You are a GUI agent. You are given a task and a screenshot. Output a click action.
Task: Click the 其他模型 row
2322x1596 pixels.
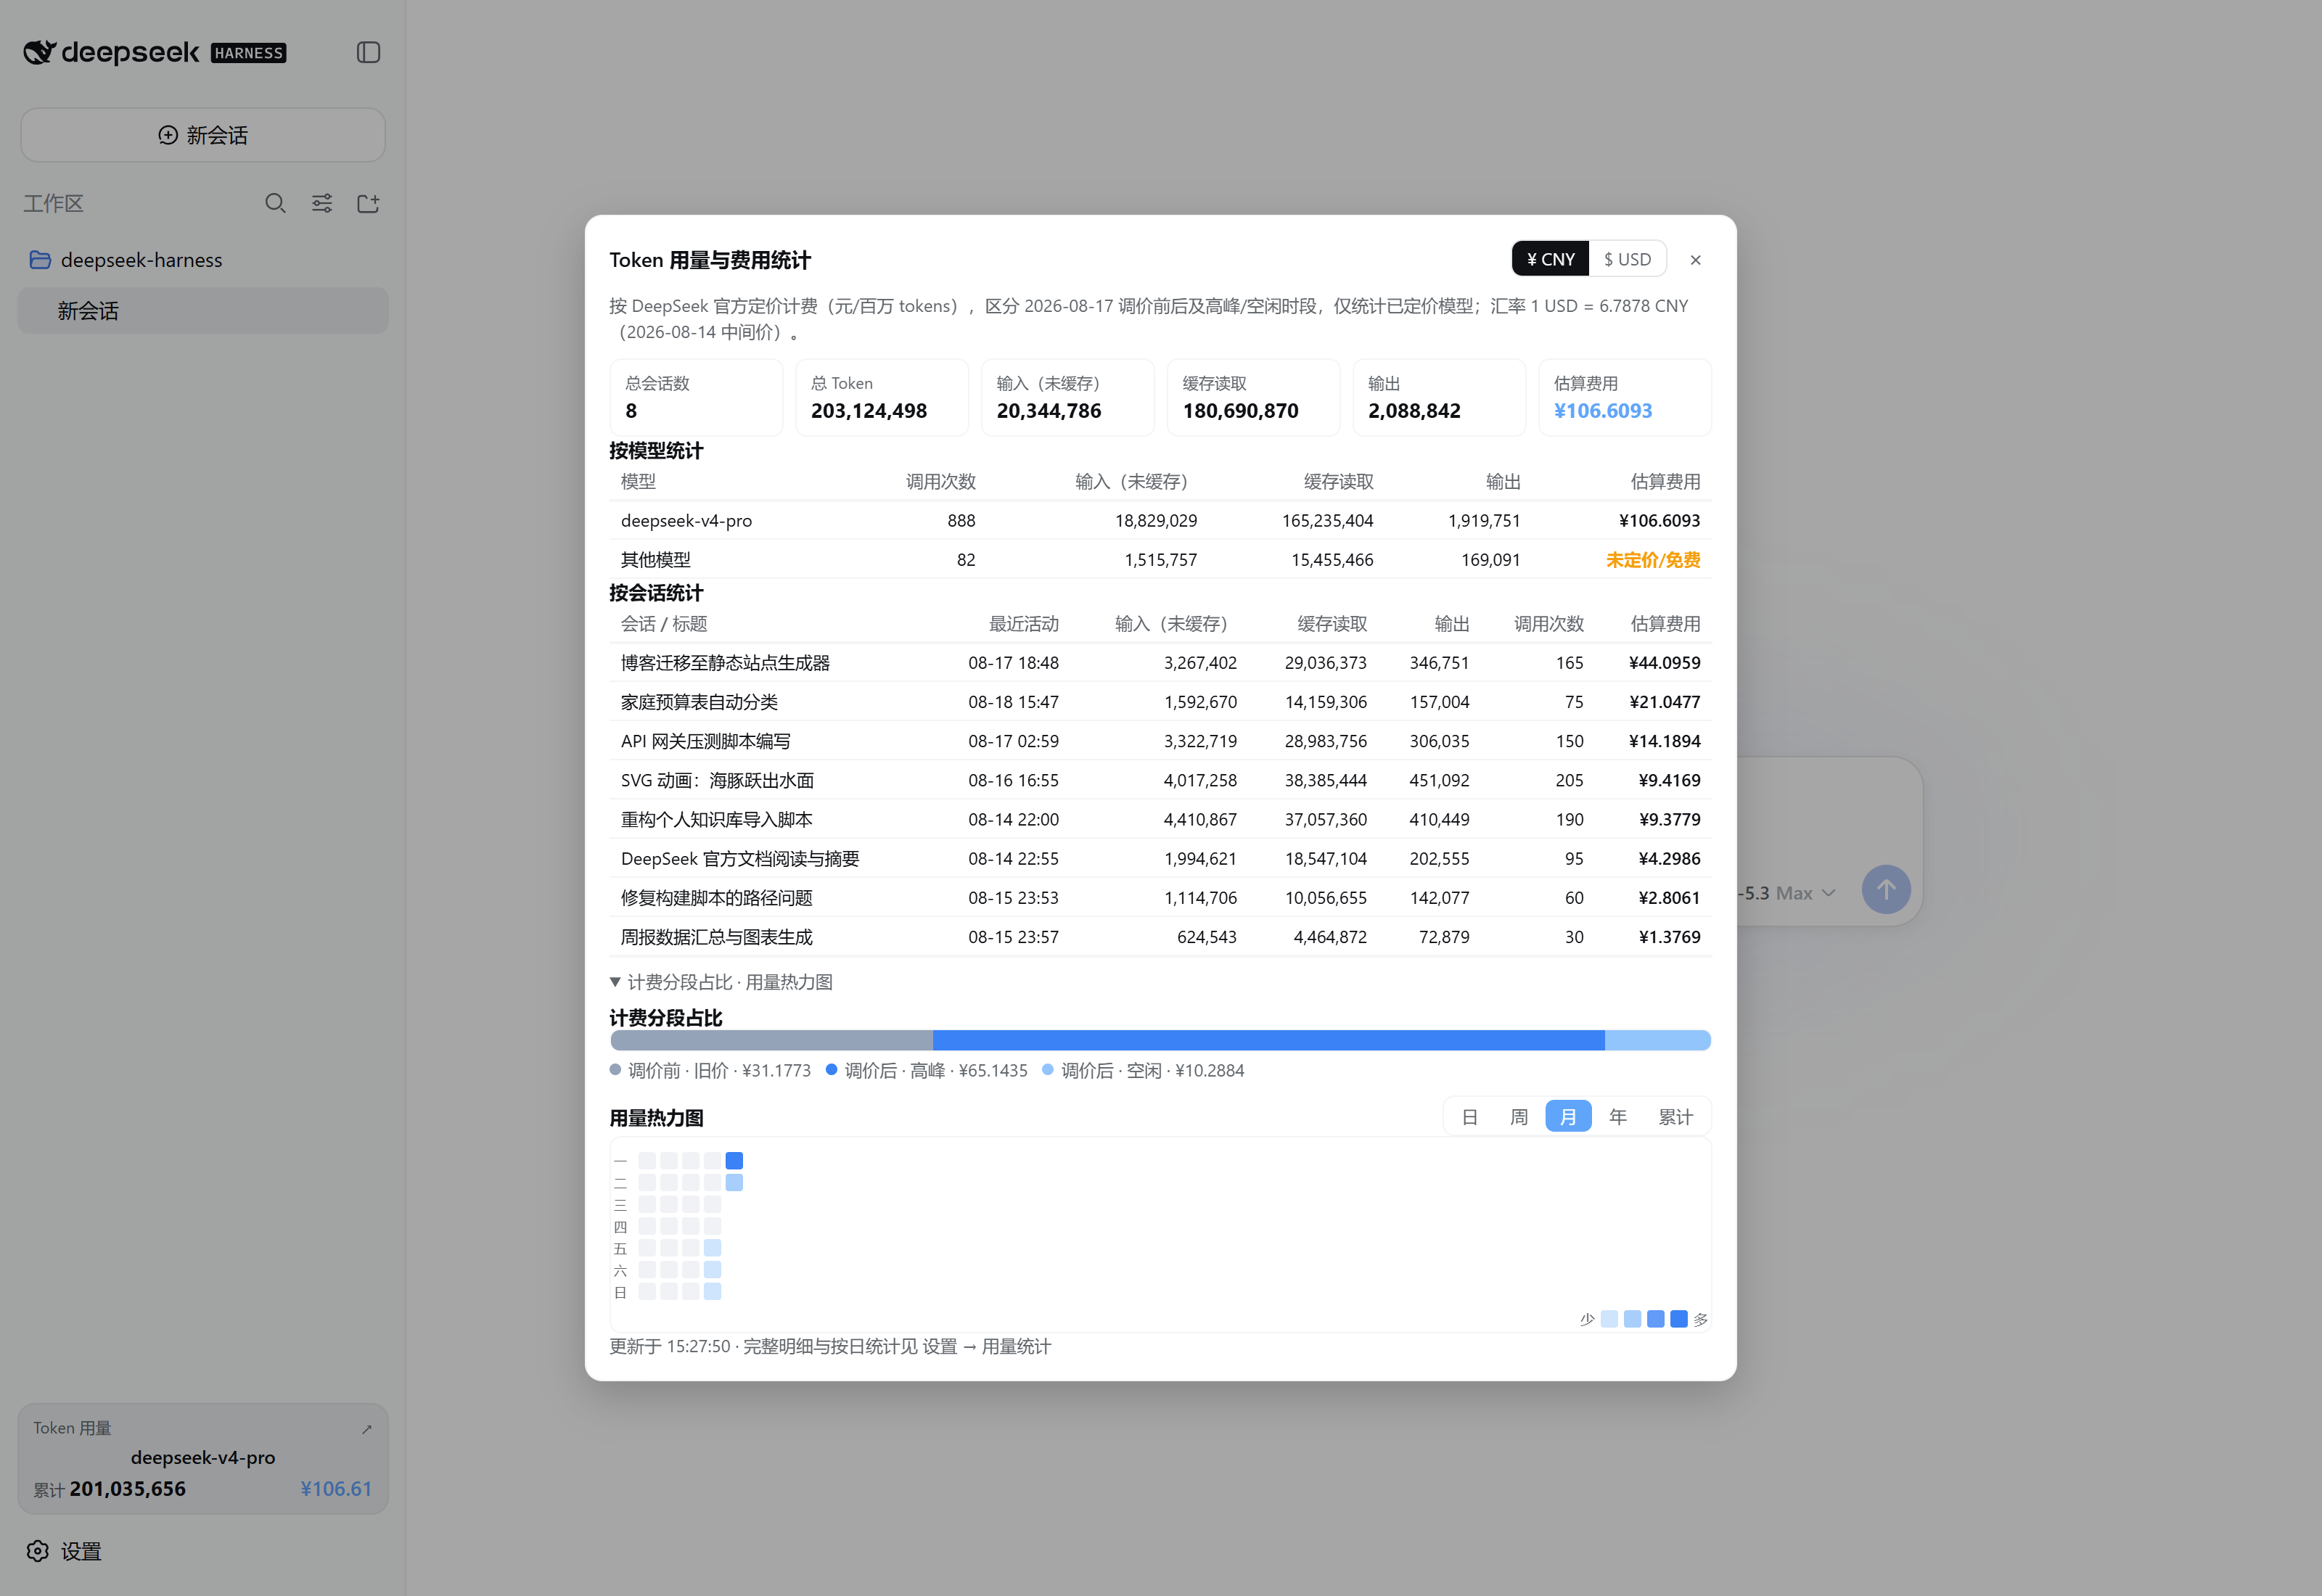1160,560
